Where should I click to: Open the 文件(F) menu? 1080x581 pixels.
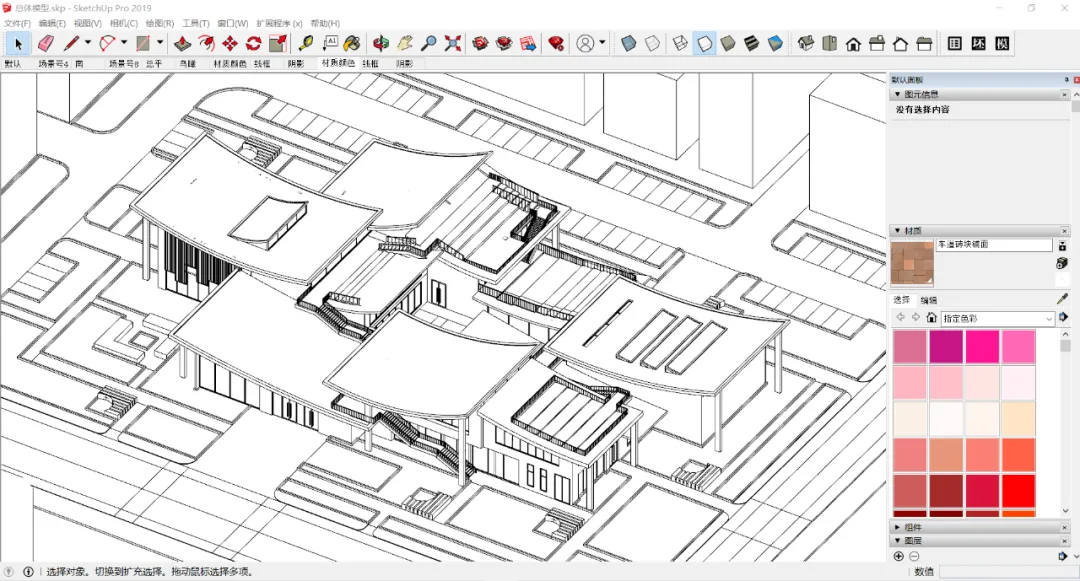coord(17,23)
